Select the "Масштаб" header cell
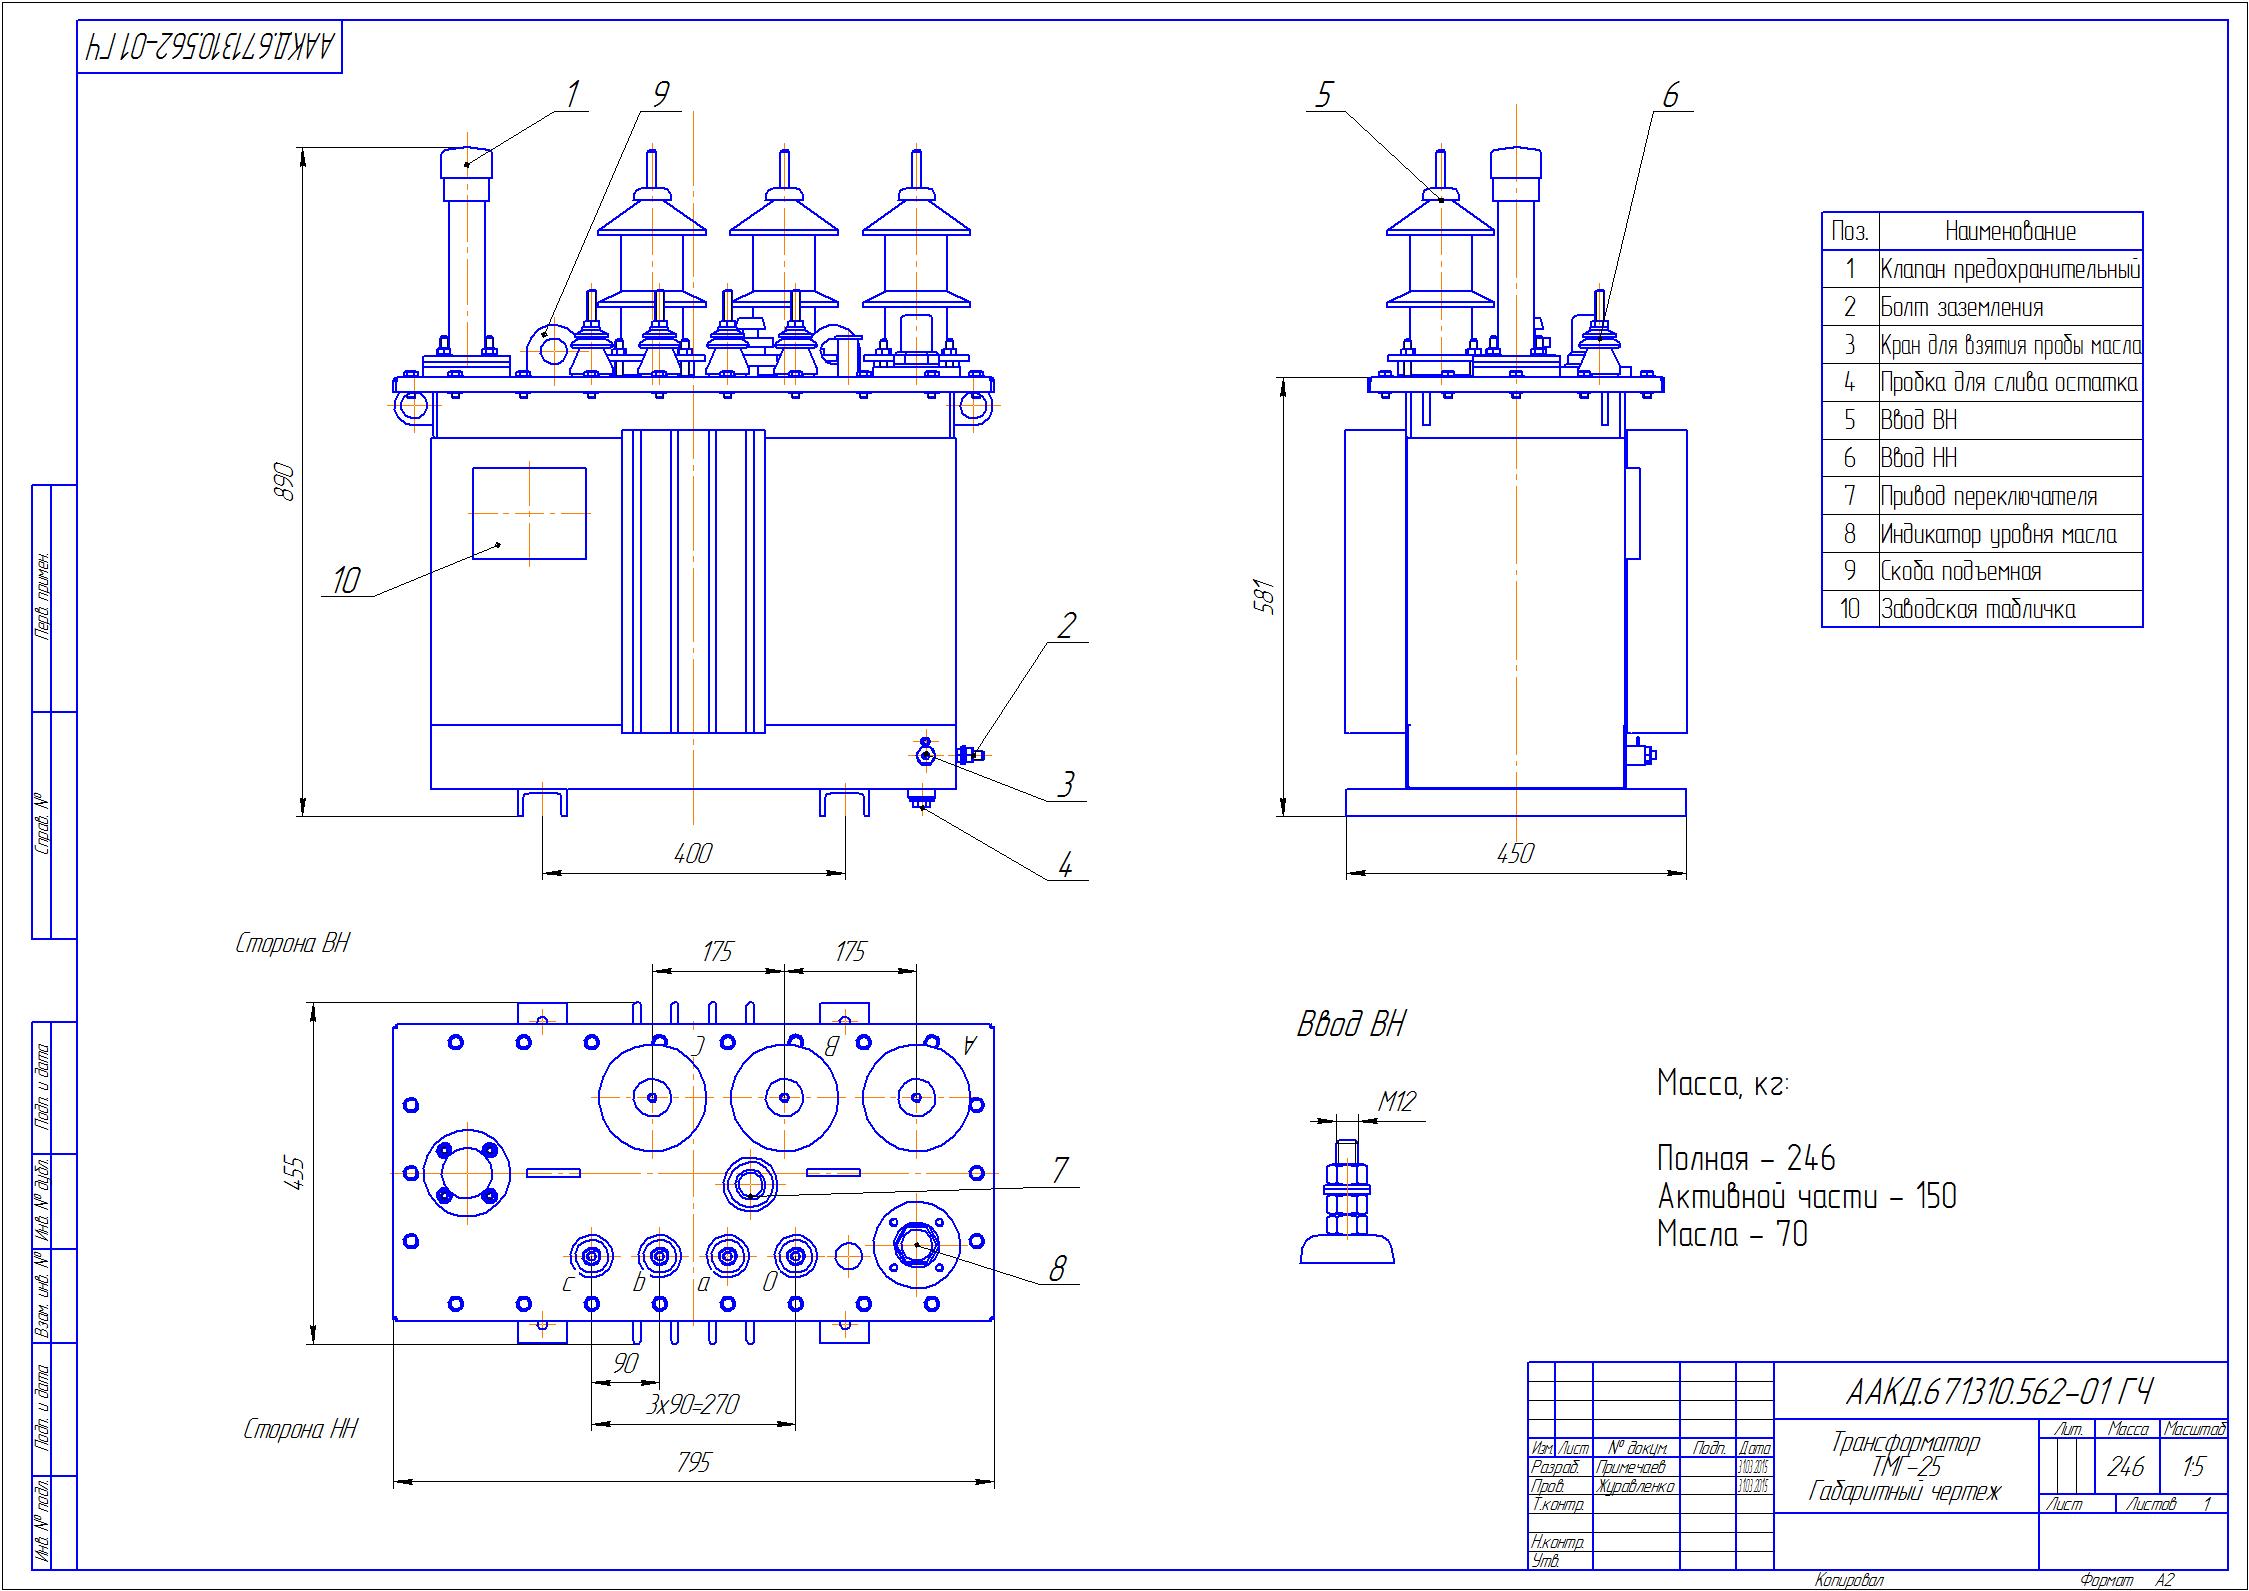This screenshot has height=1591, width=2249. (x=2194, y=1429)
